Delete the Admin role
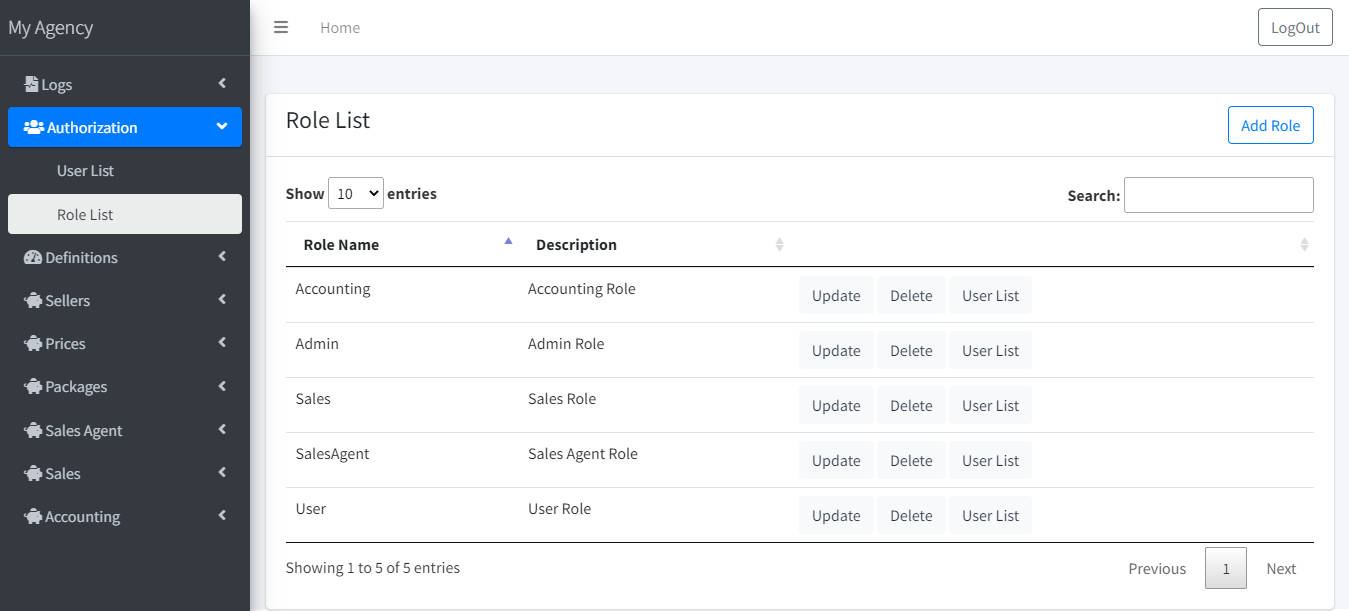The height and width of the screenshot is (611, 1349). [911, 350]
